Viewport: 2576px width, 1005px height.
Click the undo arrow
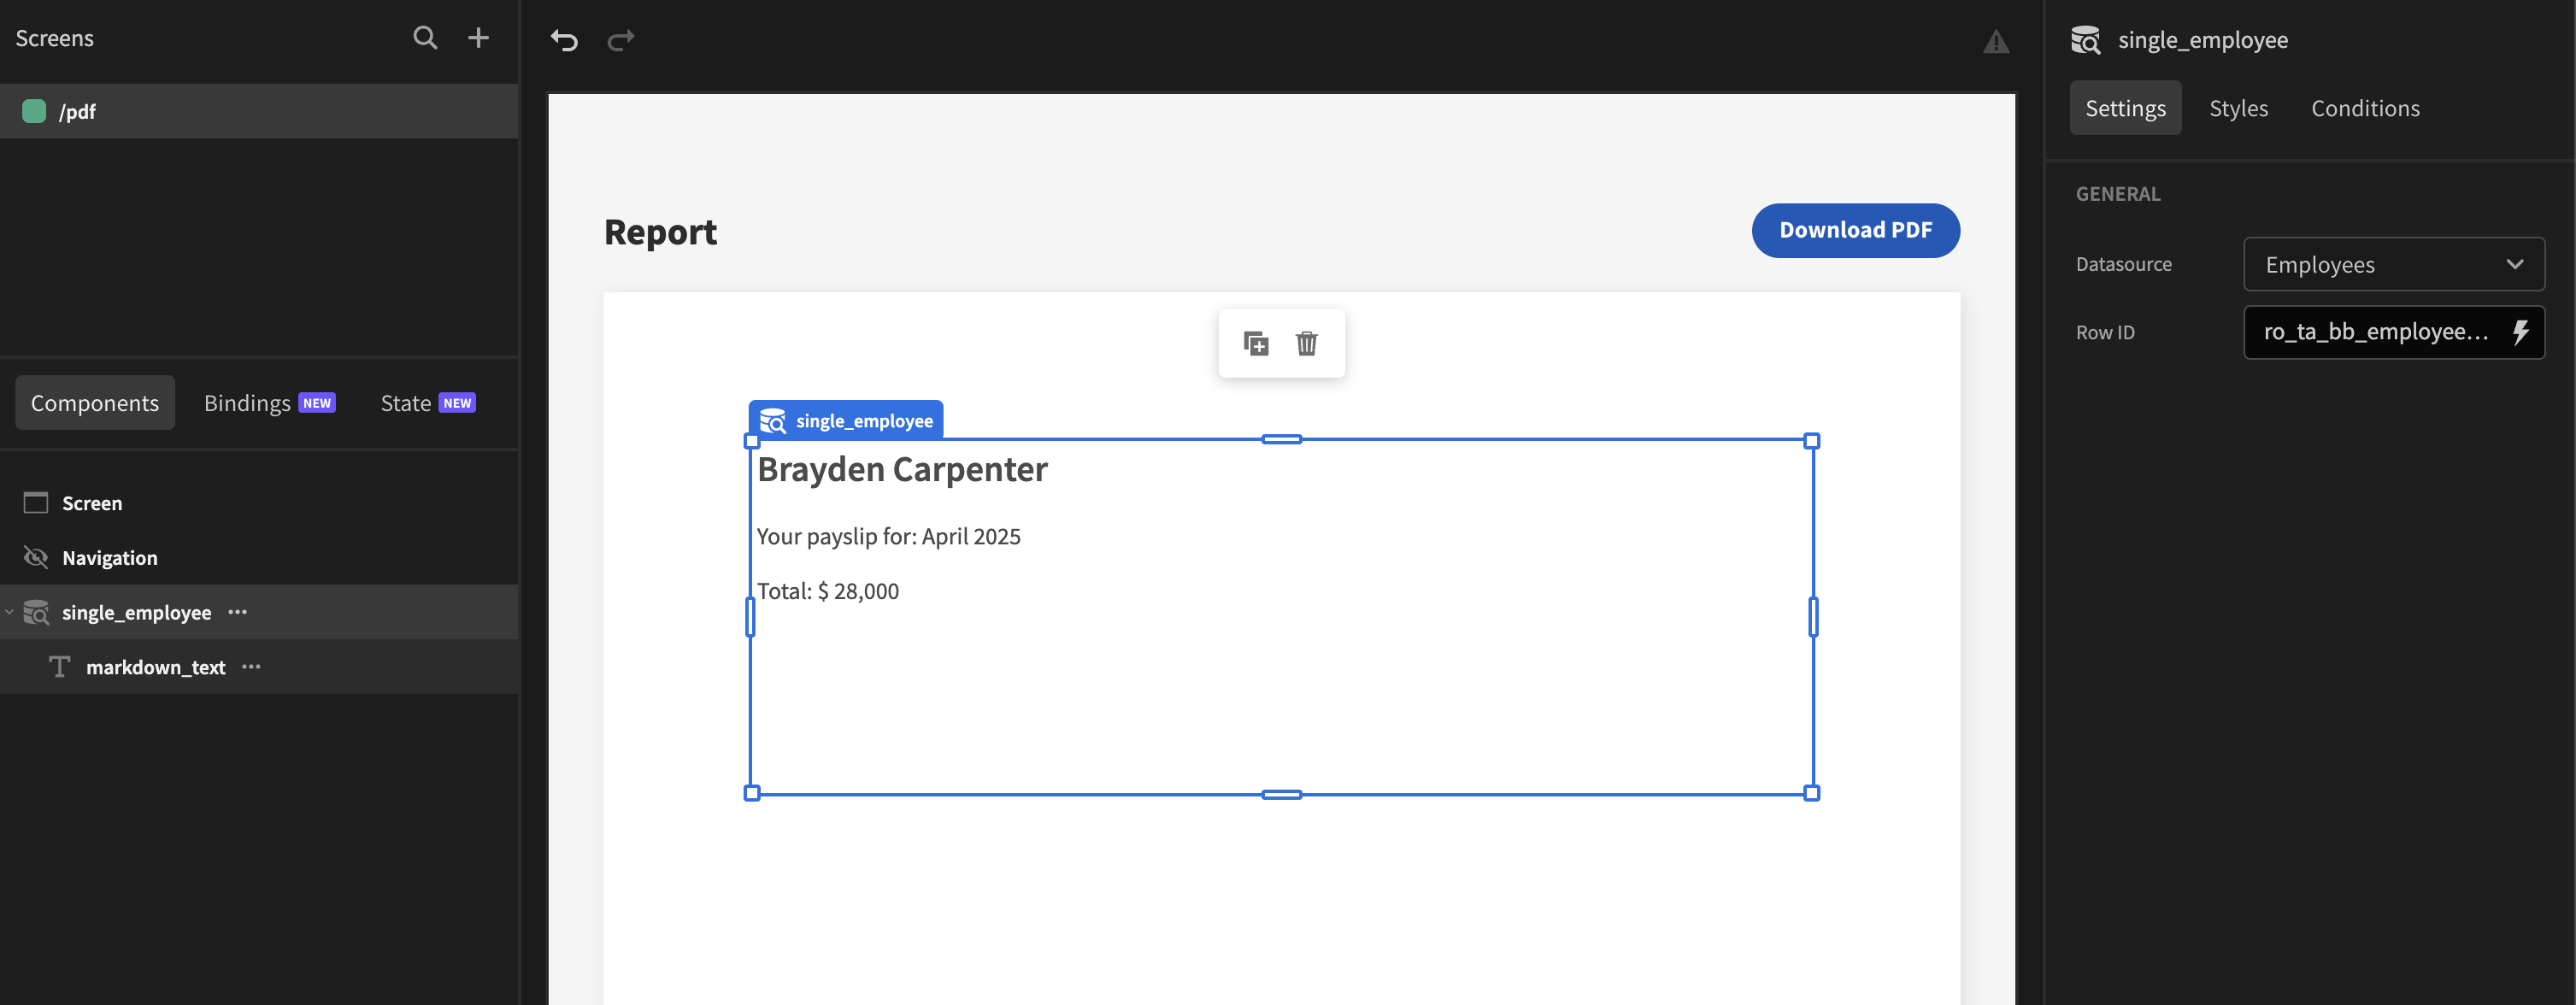(x=564, y=40)
